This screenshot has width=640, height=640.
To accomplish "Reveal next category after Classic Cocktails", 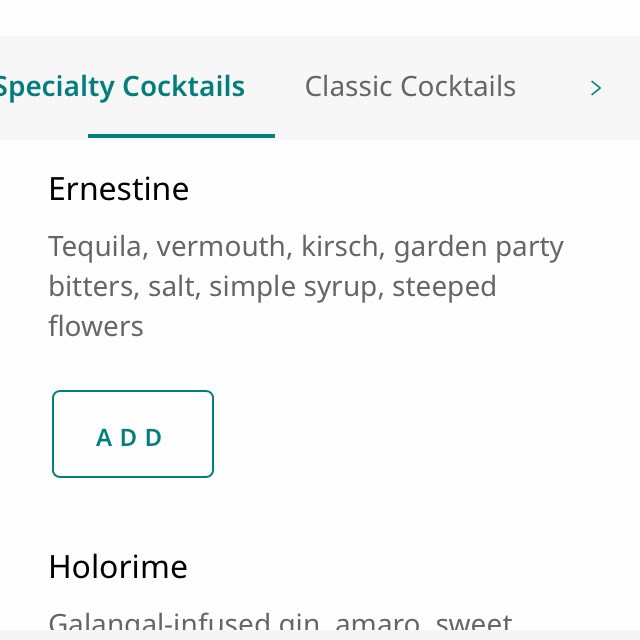I will point(596,88).
